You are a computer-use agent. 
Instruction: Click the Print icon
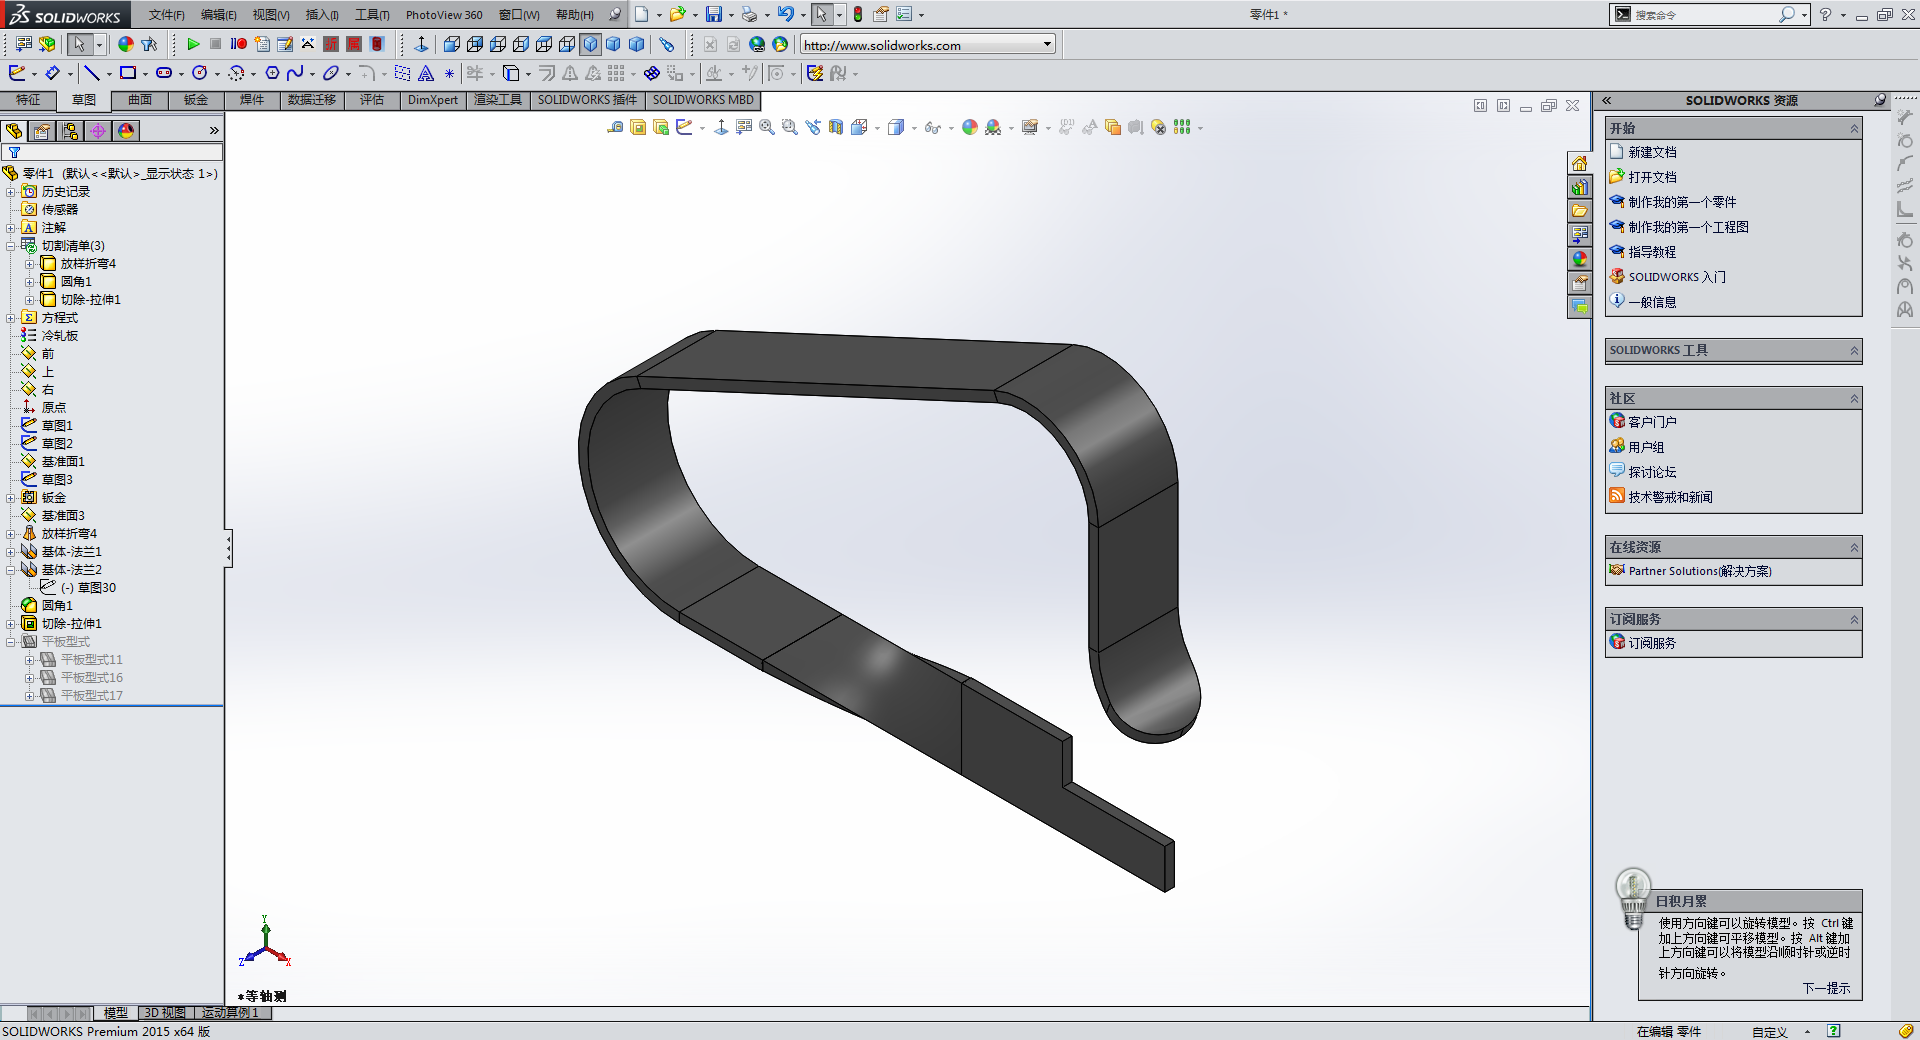749,14
